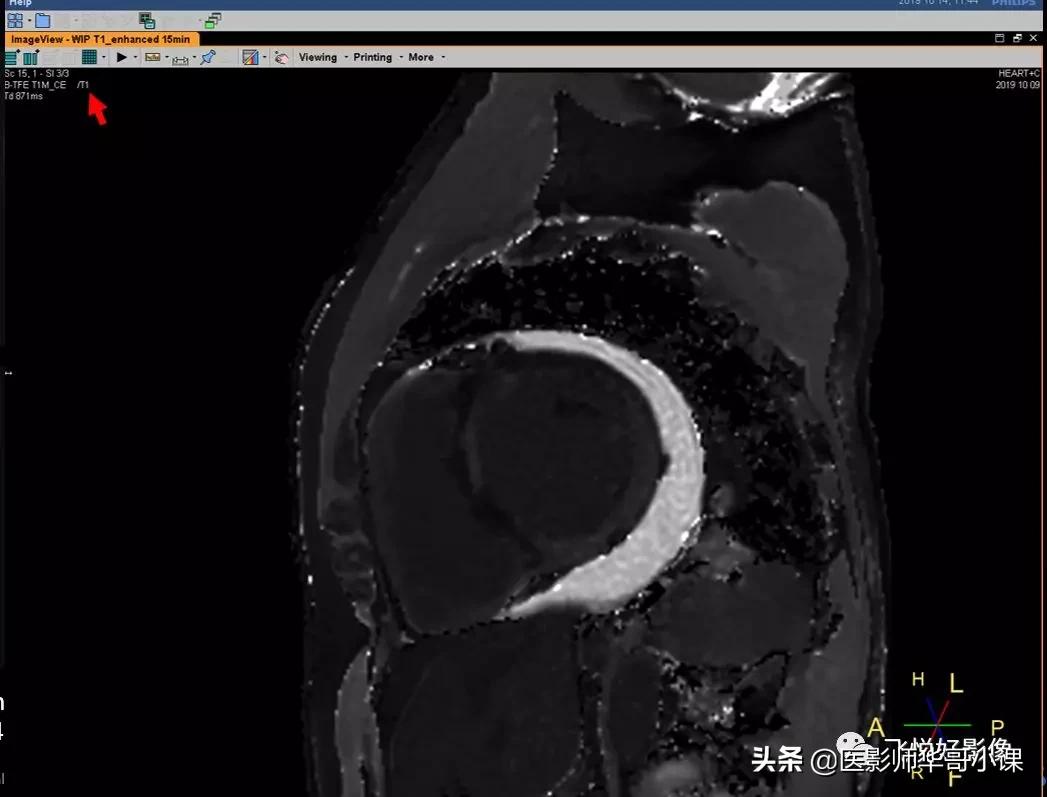Expand the grid layout dropdown arrow
Image resolution: width=1047 pixels, height=797 pixels.
point(103,57)
